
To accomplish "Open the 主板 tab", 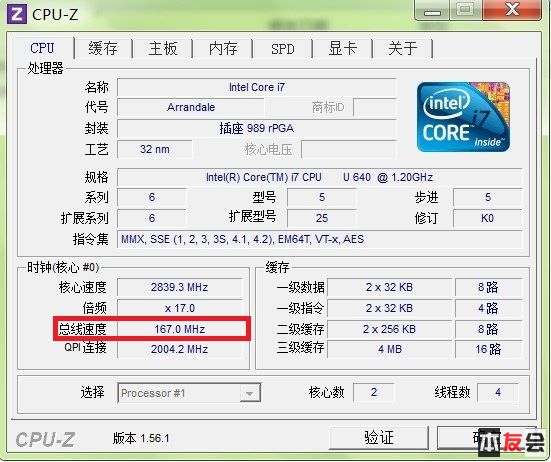I will (x=163, y=48).
